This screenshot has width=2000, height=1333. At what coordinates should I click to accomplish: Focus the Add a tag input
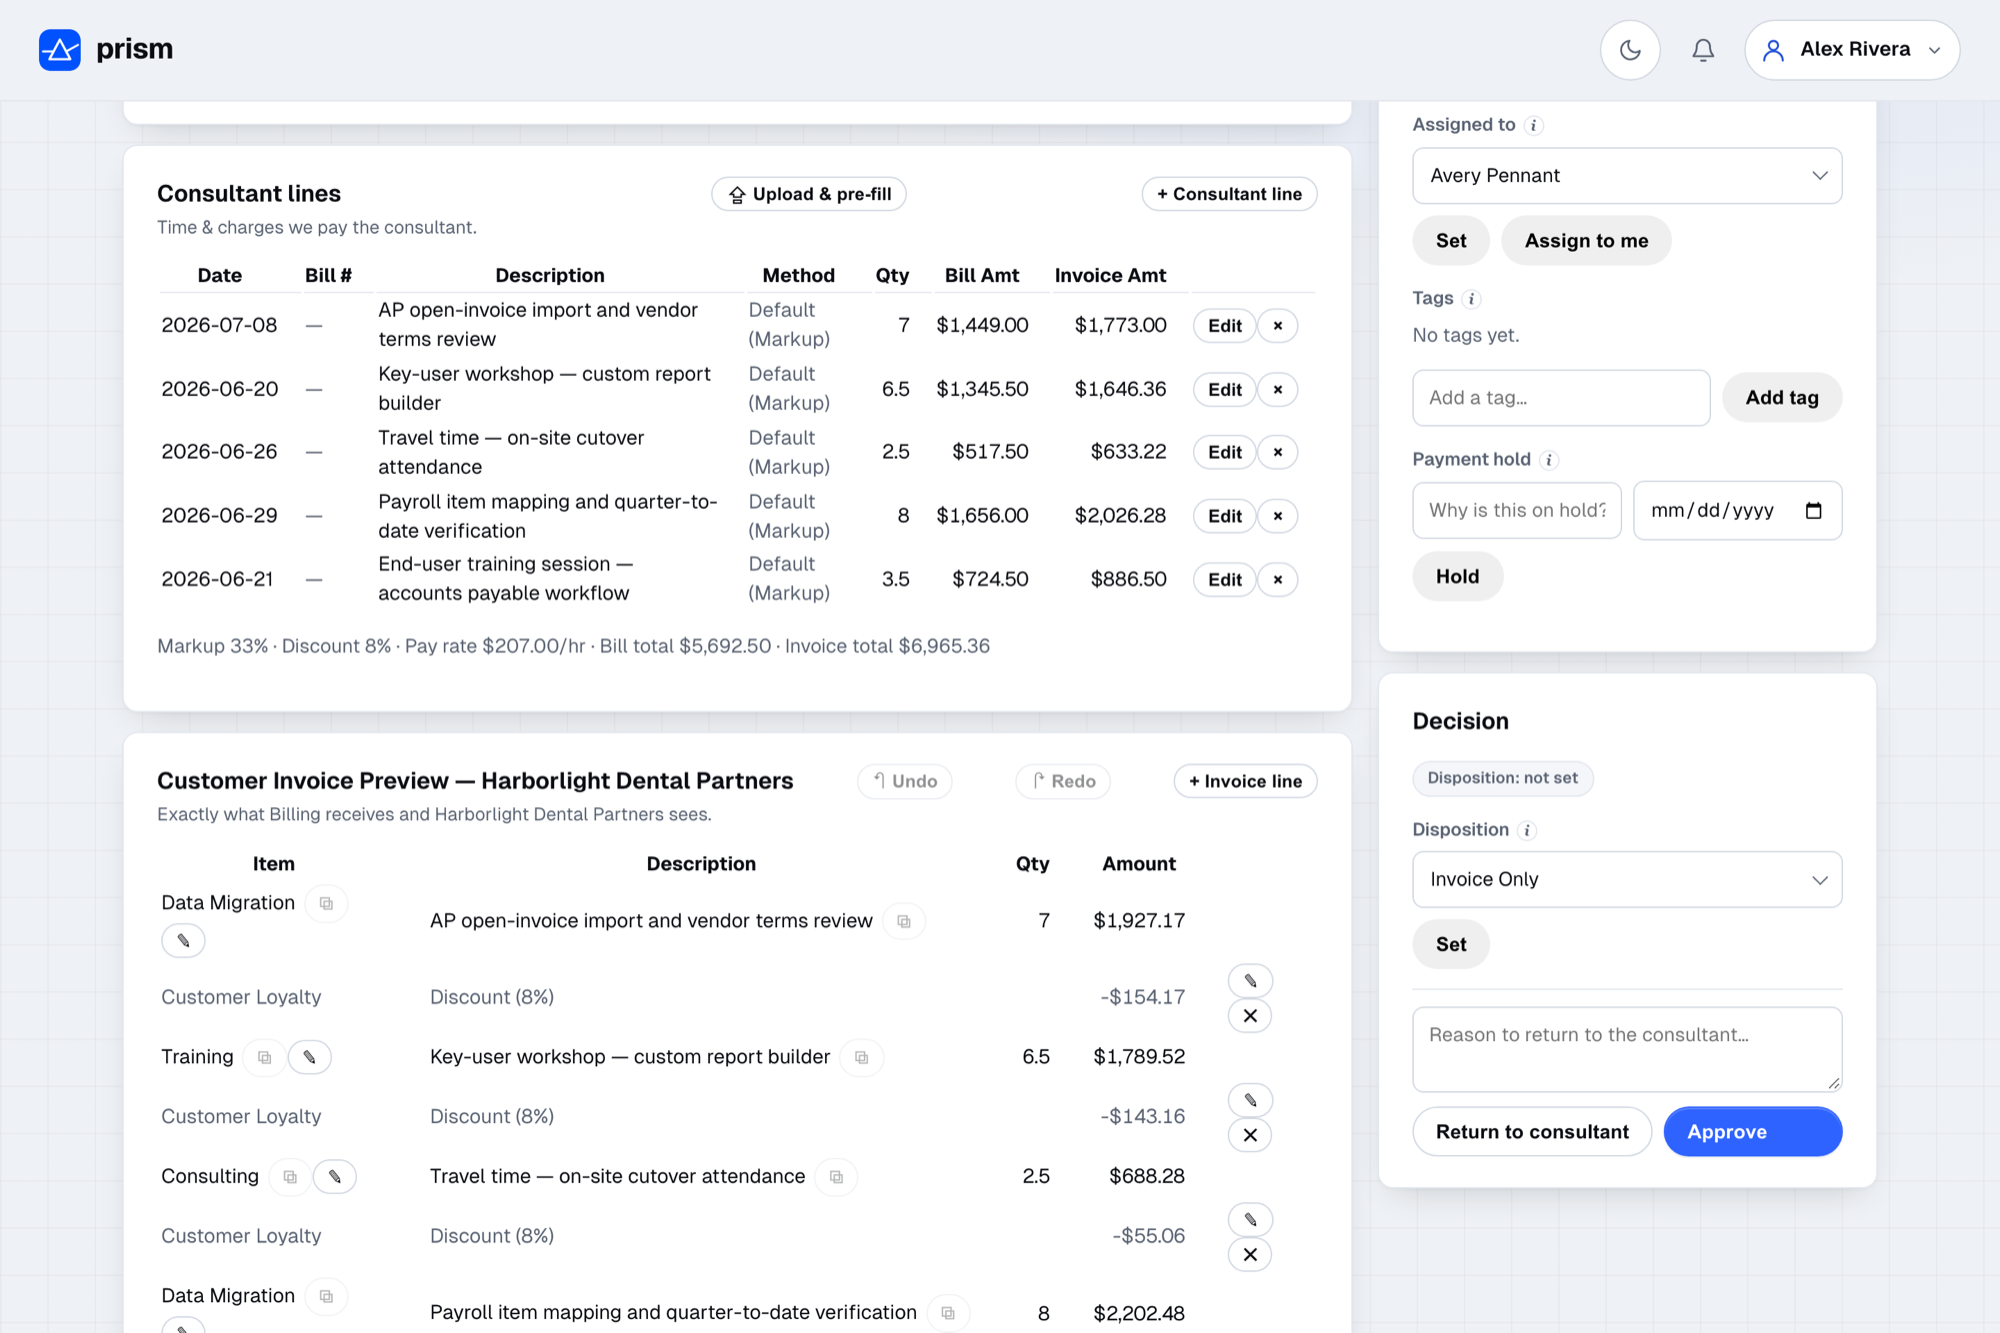pyautogui.click(x=1561, y=398)
